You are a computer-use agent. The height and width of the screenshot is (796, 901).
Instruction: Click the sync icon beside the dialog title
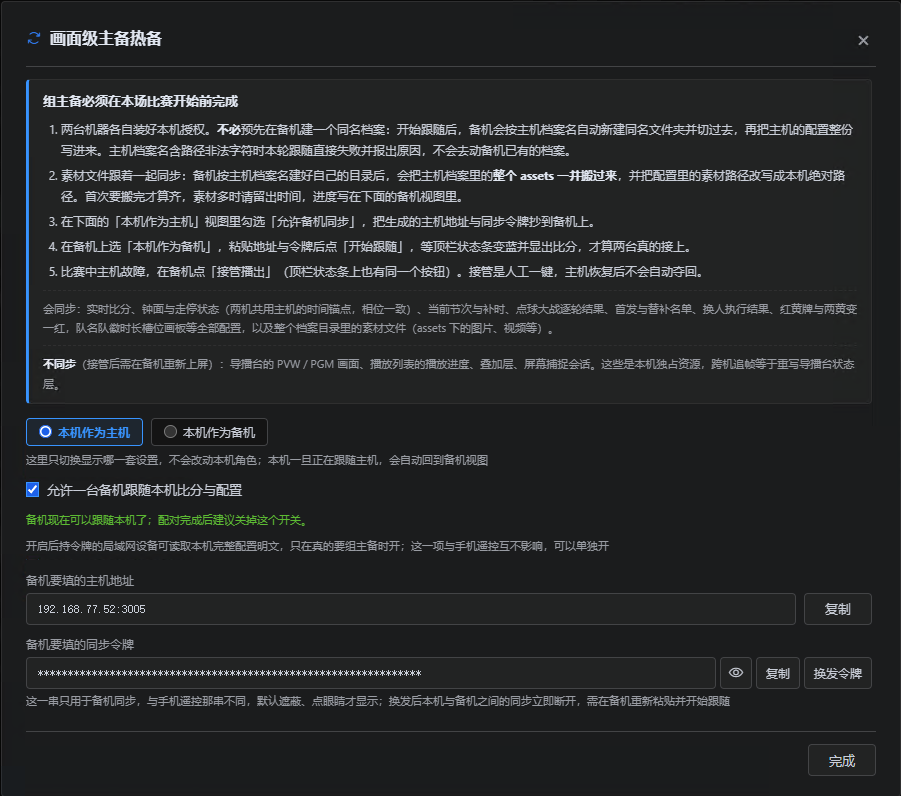(x=34, y=39)
